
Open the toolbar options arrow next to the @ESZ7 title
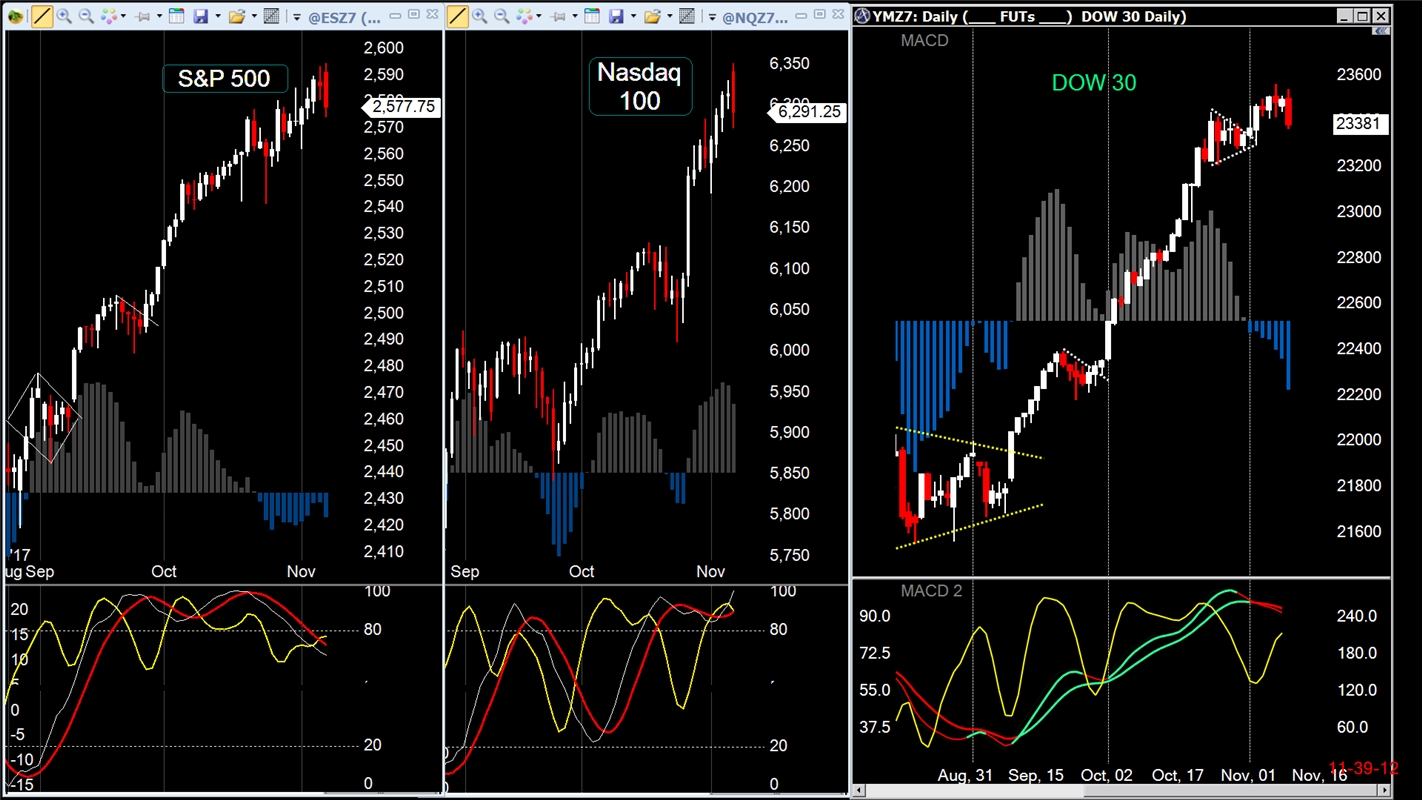click(x=297, y=17)
